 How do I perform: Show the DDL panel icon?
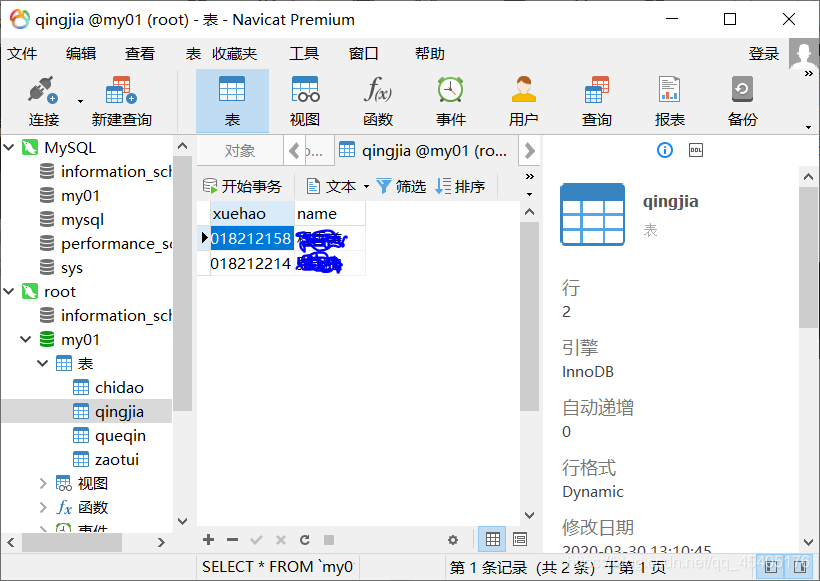point(696,151)
